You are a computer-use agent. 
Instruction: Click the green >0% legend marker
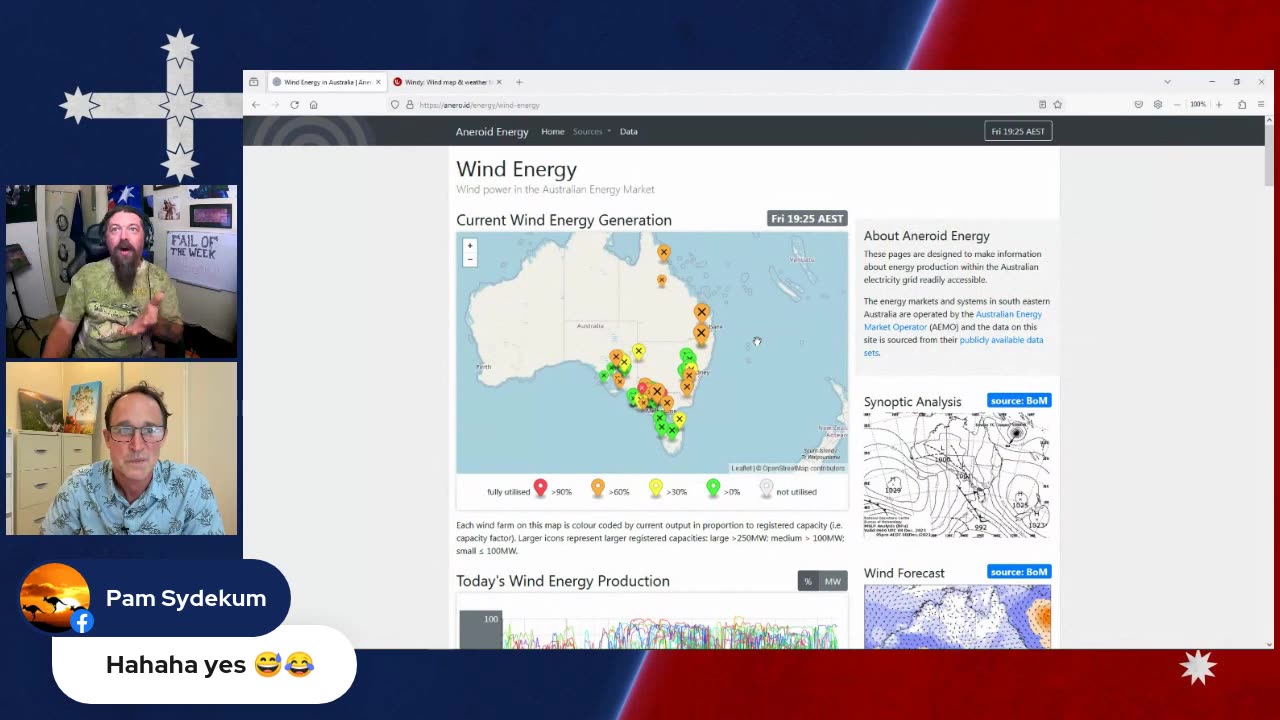coord(713,488)
